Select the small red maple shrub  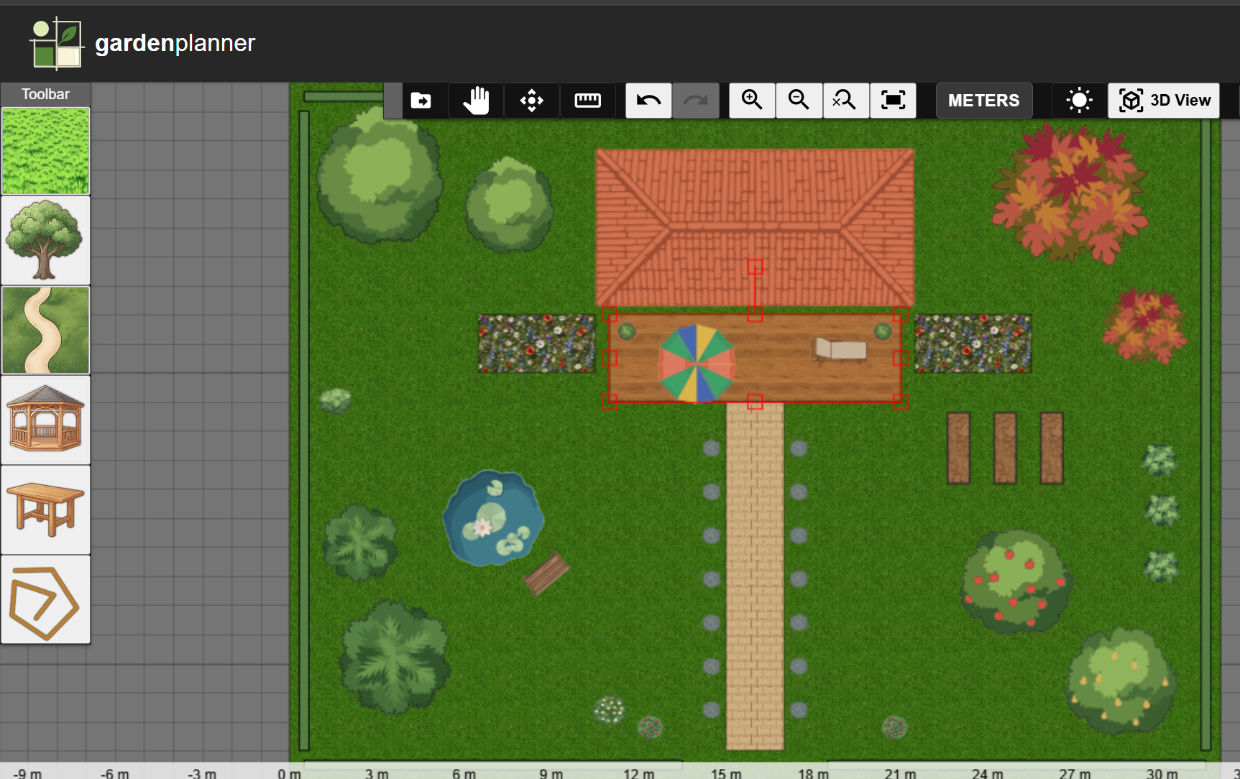click(1144, 325)
